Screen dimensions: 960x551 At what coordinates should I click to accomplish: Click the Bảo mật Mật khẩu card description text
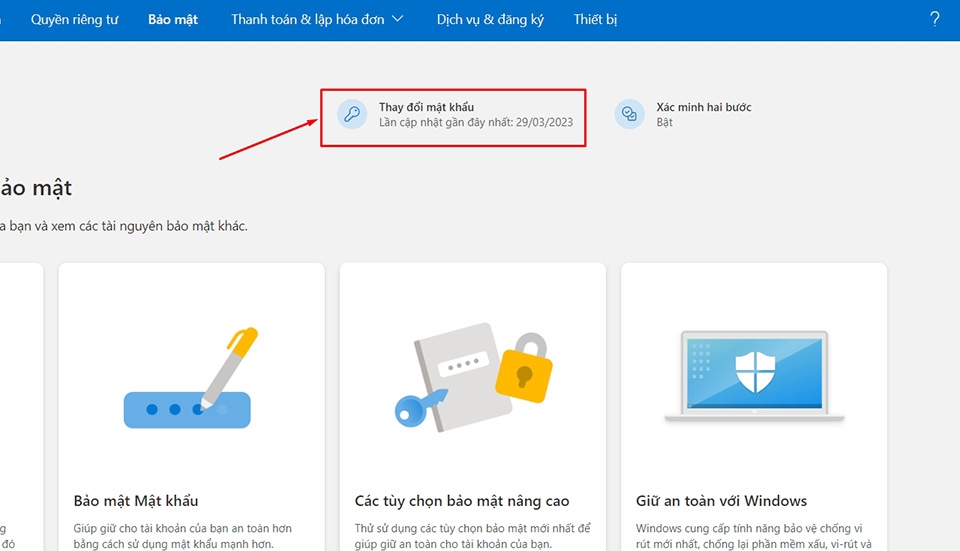coord(182,536)
